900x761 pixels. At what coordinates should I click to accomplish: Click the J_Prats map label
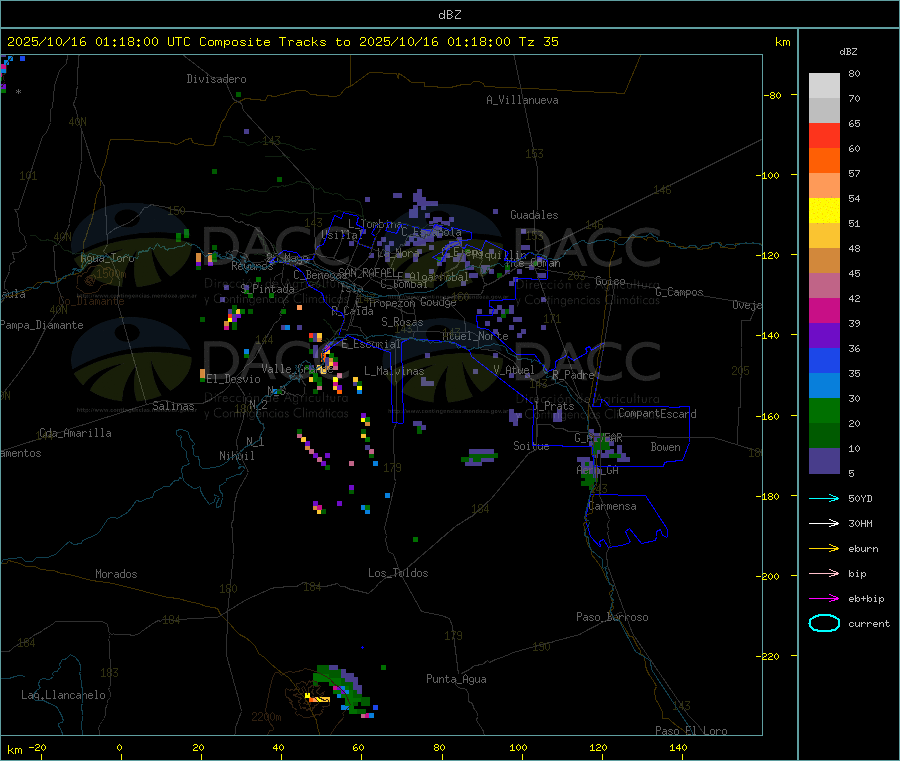coord(553,406)
